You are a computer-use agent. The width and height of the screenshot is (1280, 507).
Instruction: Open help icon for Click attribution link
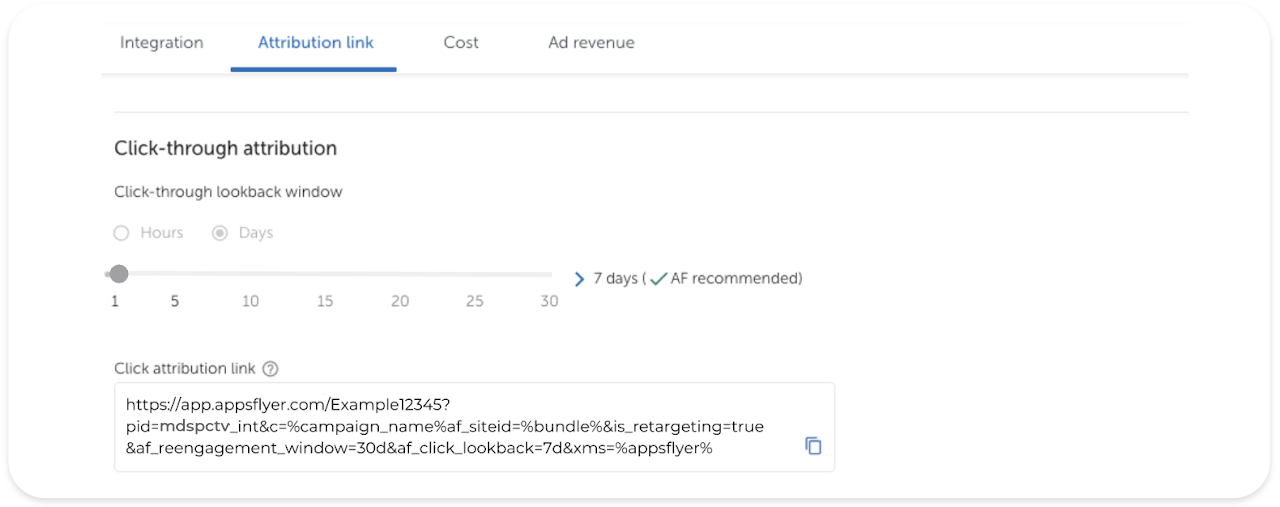tap(270, 369)
